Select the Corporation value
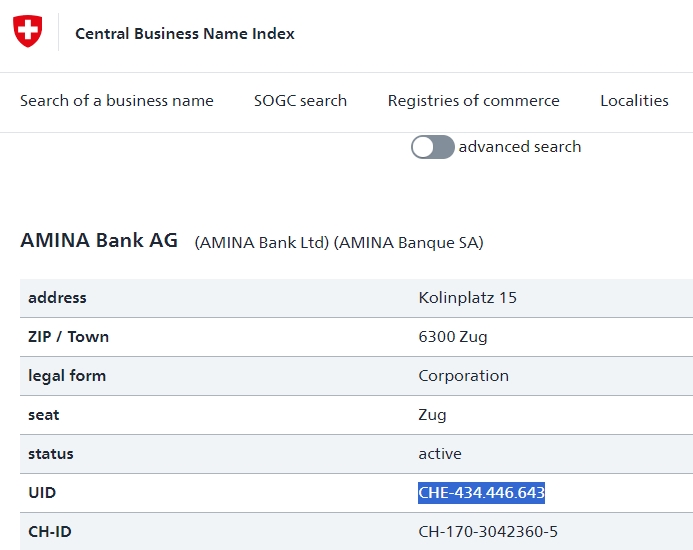The image size is (693, 550). (x=463, y=376)
